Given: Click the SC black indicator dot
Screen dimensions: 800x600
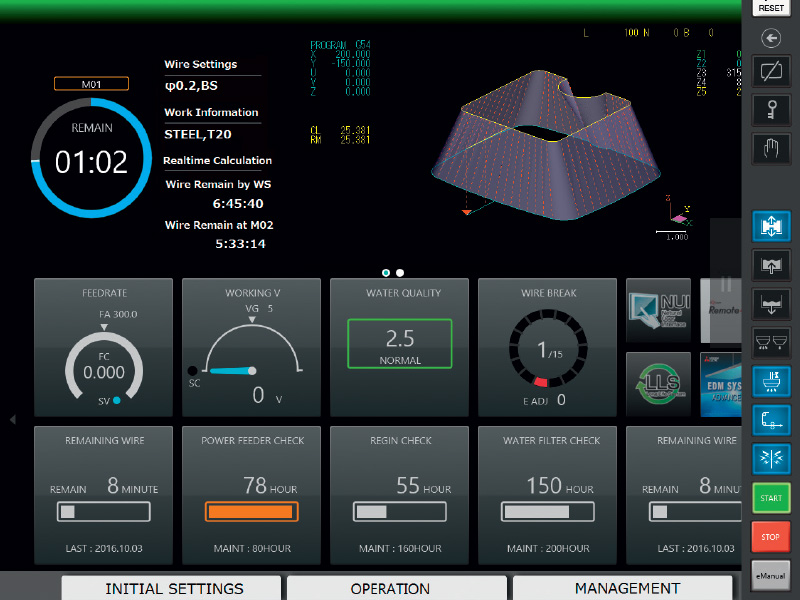Looking at the screenshot, I should click(x=192, y=370).
